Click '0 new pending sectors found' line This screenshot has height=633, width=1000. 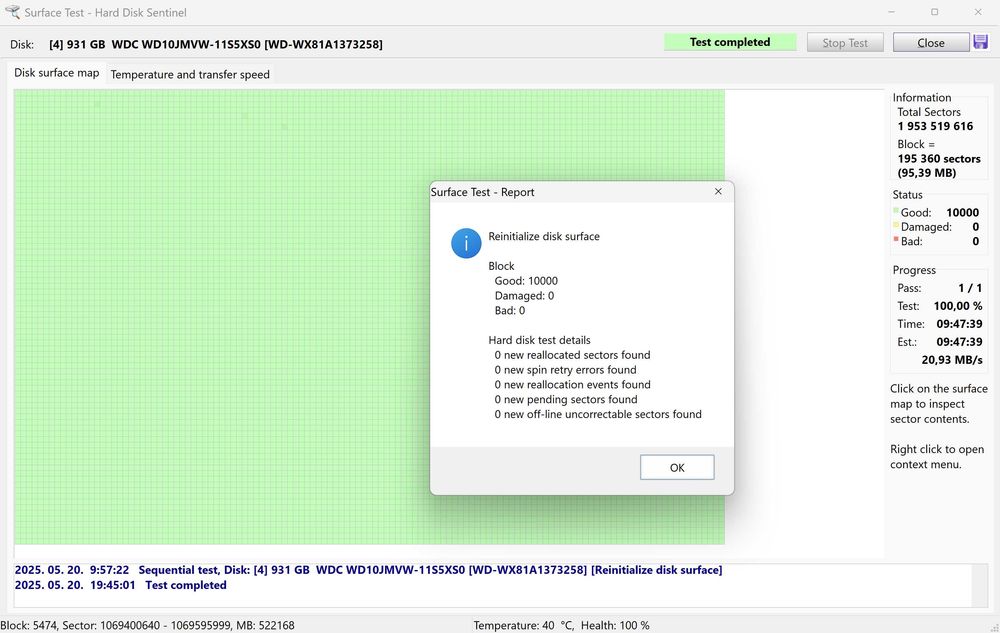(x=566, y=400)
